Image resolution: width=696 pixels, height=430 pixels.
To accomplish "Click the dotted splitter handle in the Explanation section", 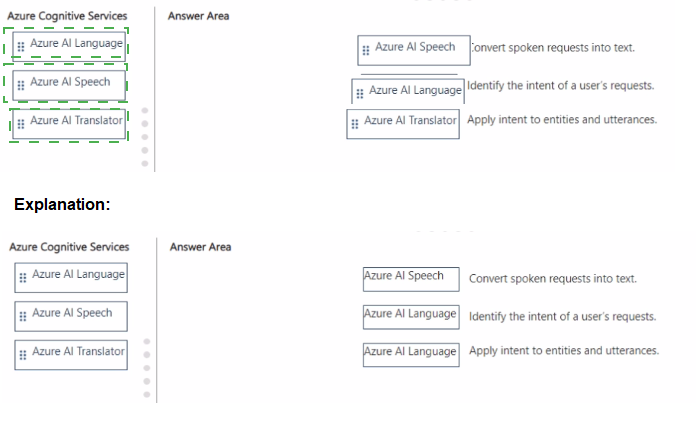I will (146, 368).
